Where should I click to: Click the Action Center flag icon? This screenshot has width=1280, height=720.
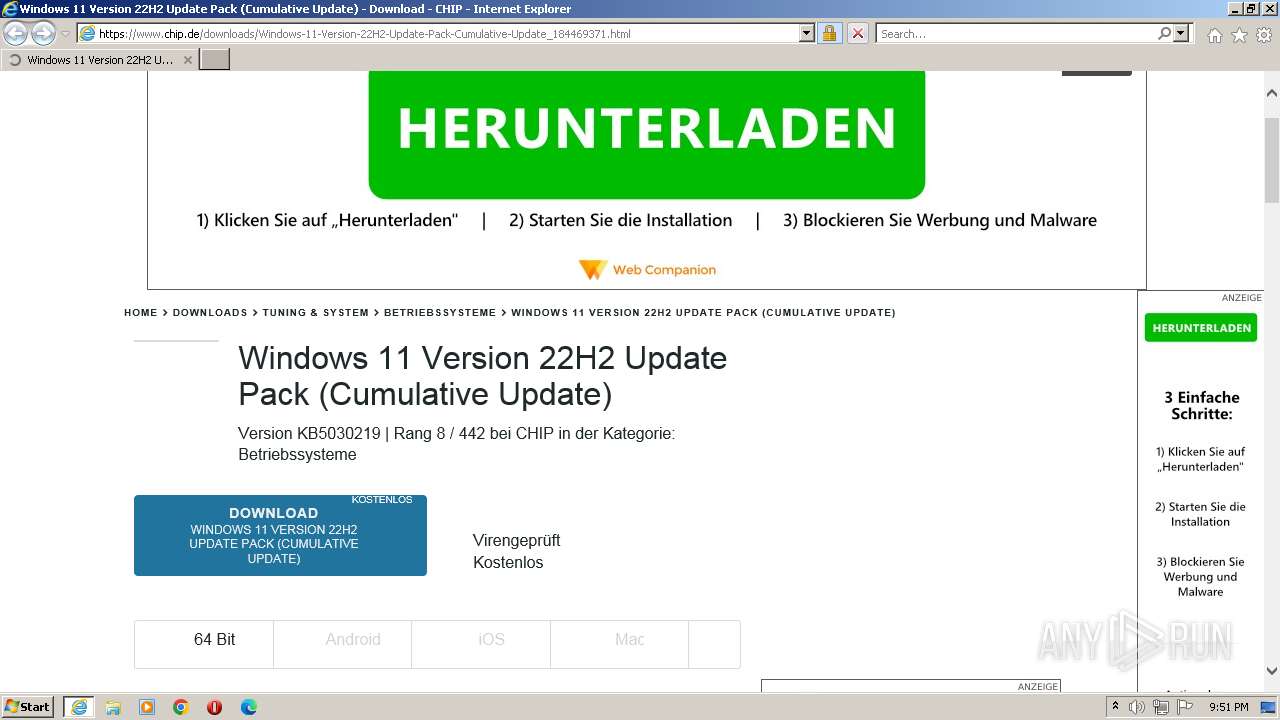click(1183, 707)
